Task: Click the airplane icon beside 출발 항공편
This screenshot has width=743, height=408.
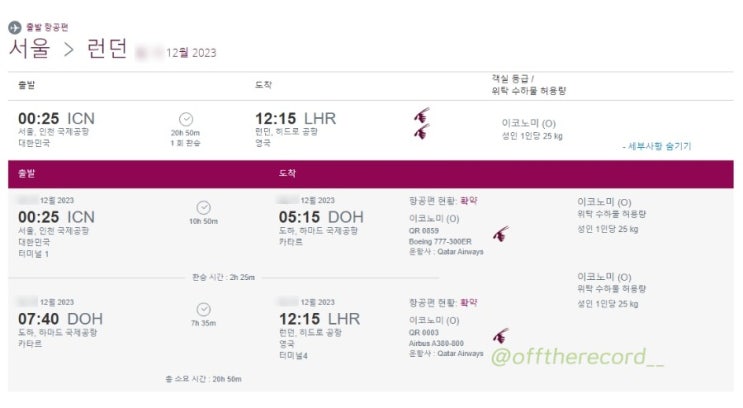Action: pyautogui.click(x=14, y=27)
